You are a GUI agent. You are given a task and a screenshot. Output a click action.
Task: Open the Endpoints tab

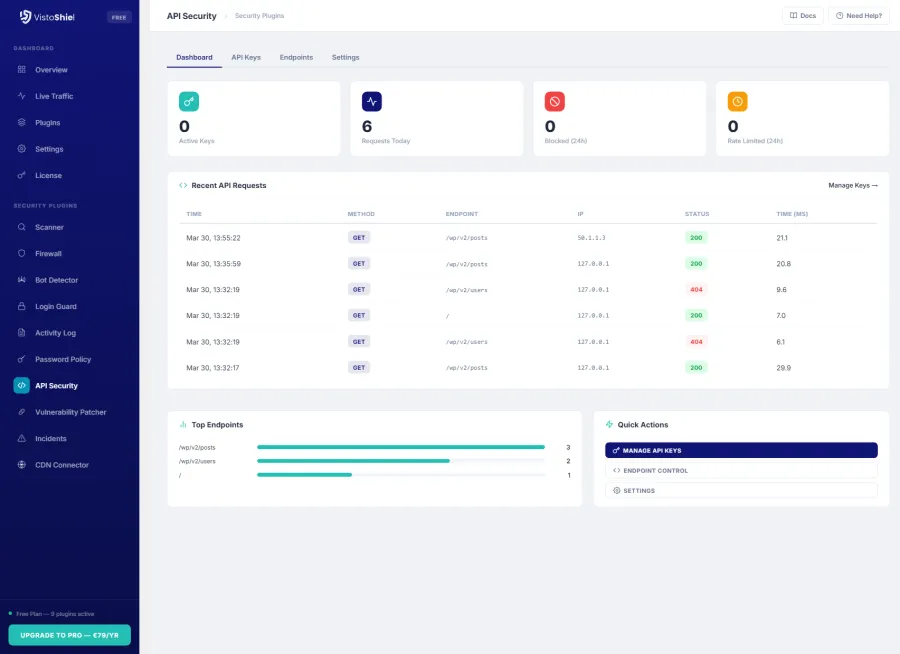coord(296,57)
